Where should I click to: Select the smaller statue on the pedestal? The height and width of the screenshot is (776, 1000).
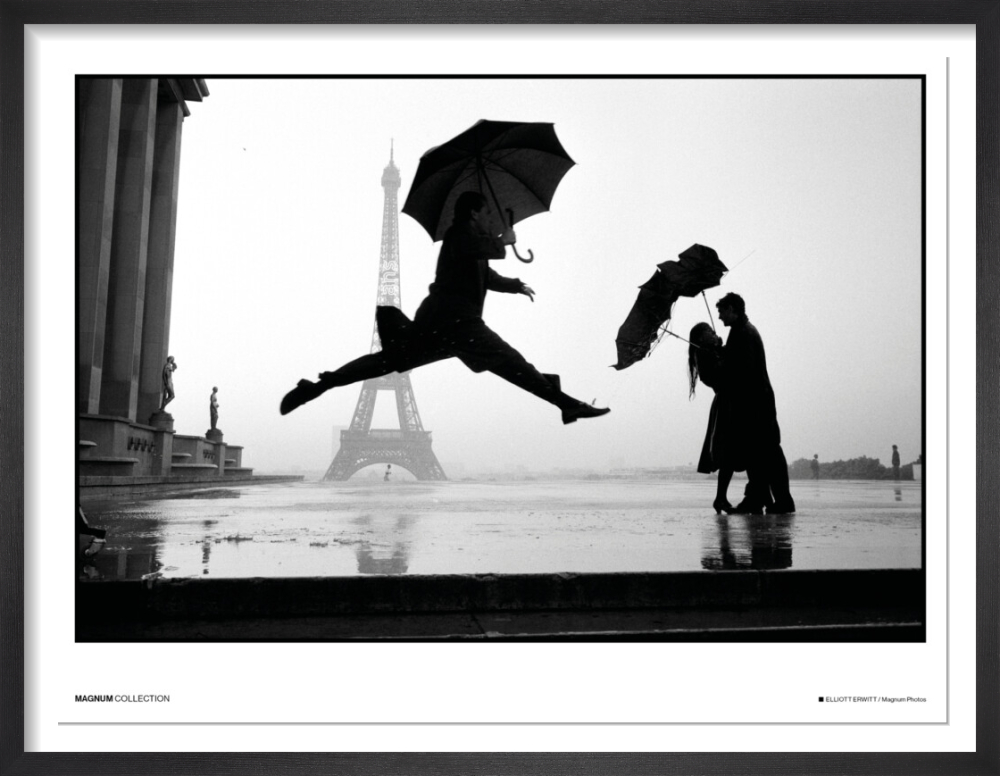(214, 409)
